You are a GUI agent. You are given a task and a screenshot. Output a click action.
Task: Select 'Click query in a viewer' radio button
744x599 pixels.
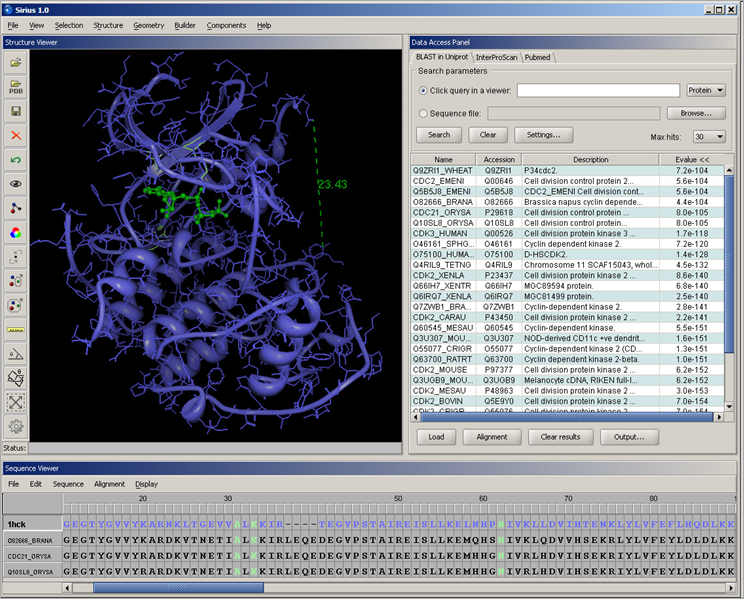tap(424, 90)
